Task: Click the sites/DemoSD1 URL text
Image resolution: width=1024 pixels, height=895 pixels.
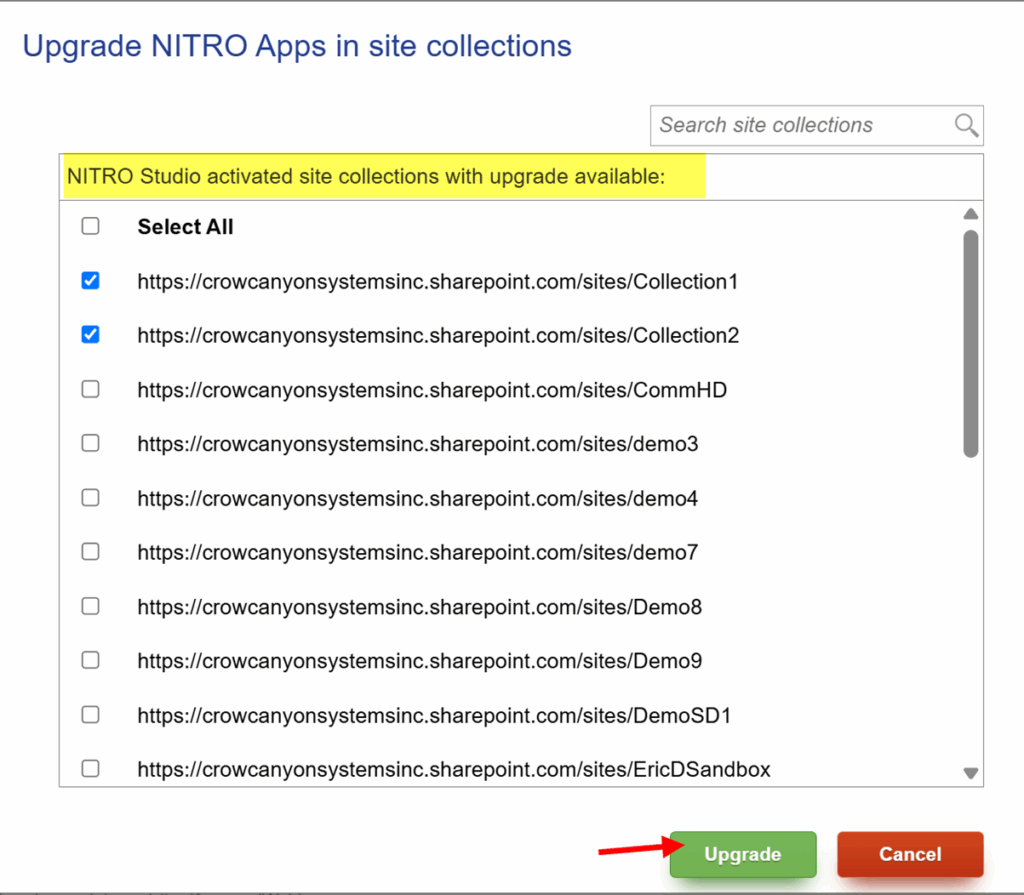Action: click(x=434, y=716)
